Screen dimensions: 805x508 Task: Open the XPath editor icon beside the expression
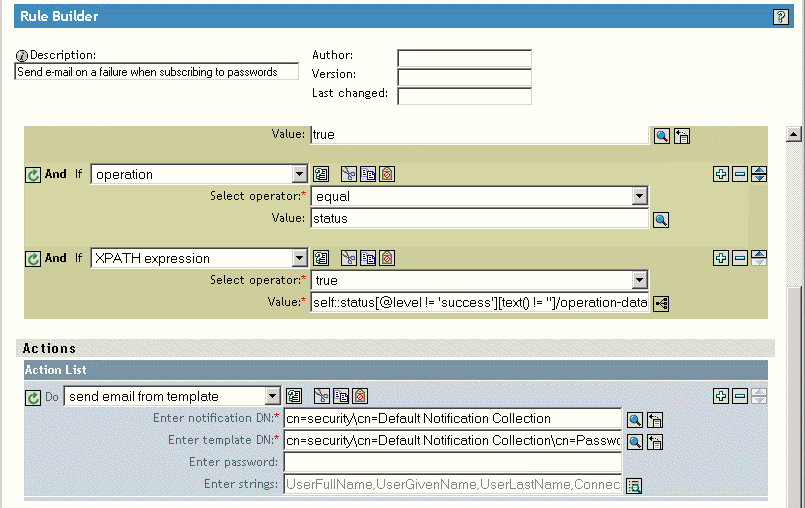point(660,304)
